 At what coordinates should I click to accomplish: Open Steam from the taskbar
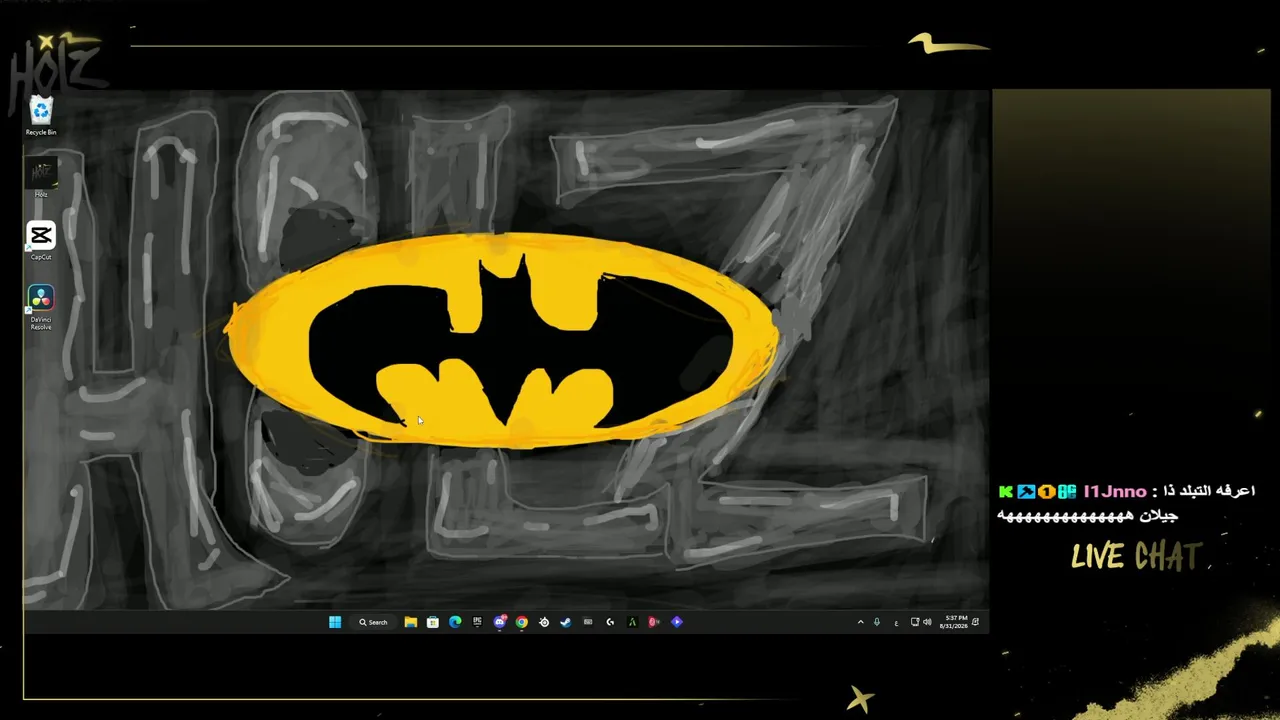[x=565, y=622]
